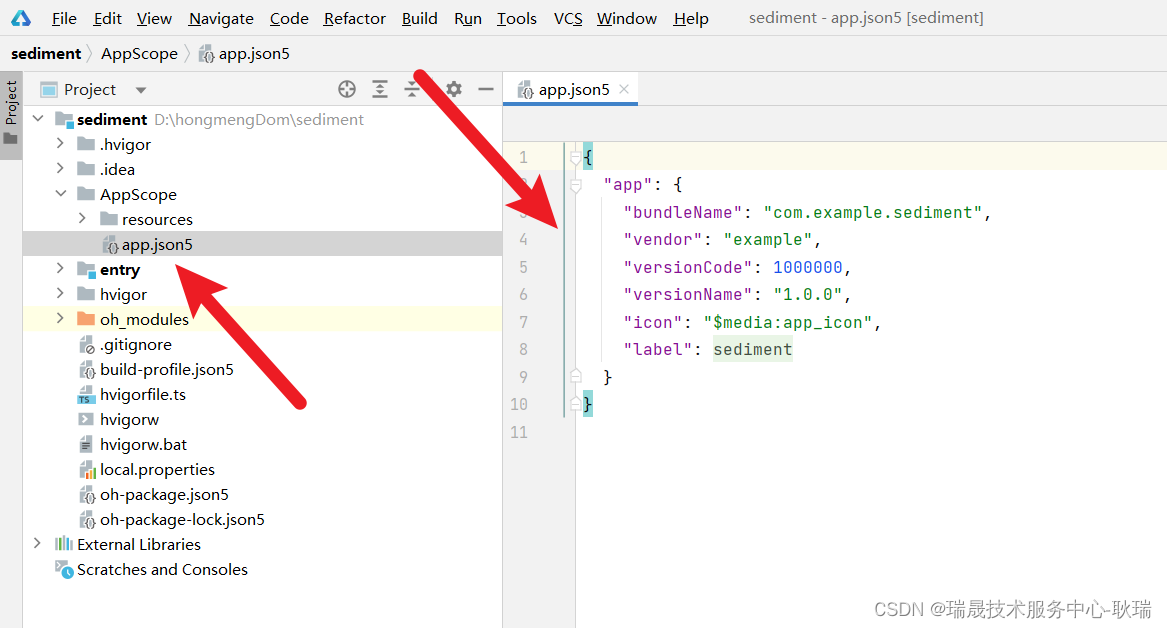Select the resources folder icon

109,219
